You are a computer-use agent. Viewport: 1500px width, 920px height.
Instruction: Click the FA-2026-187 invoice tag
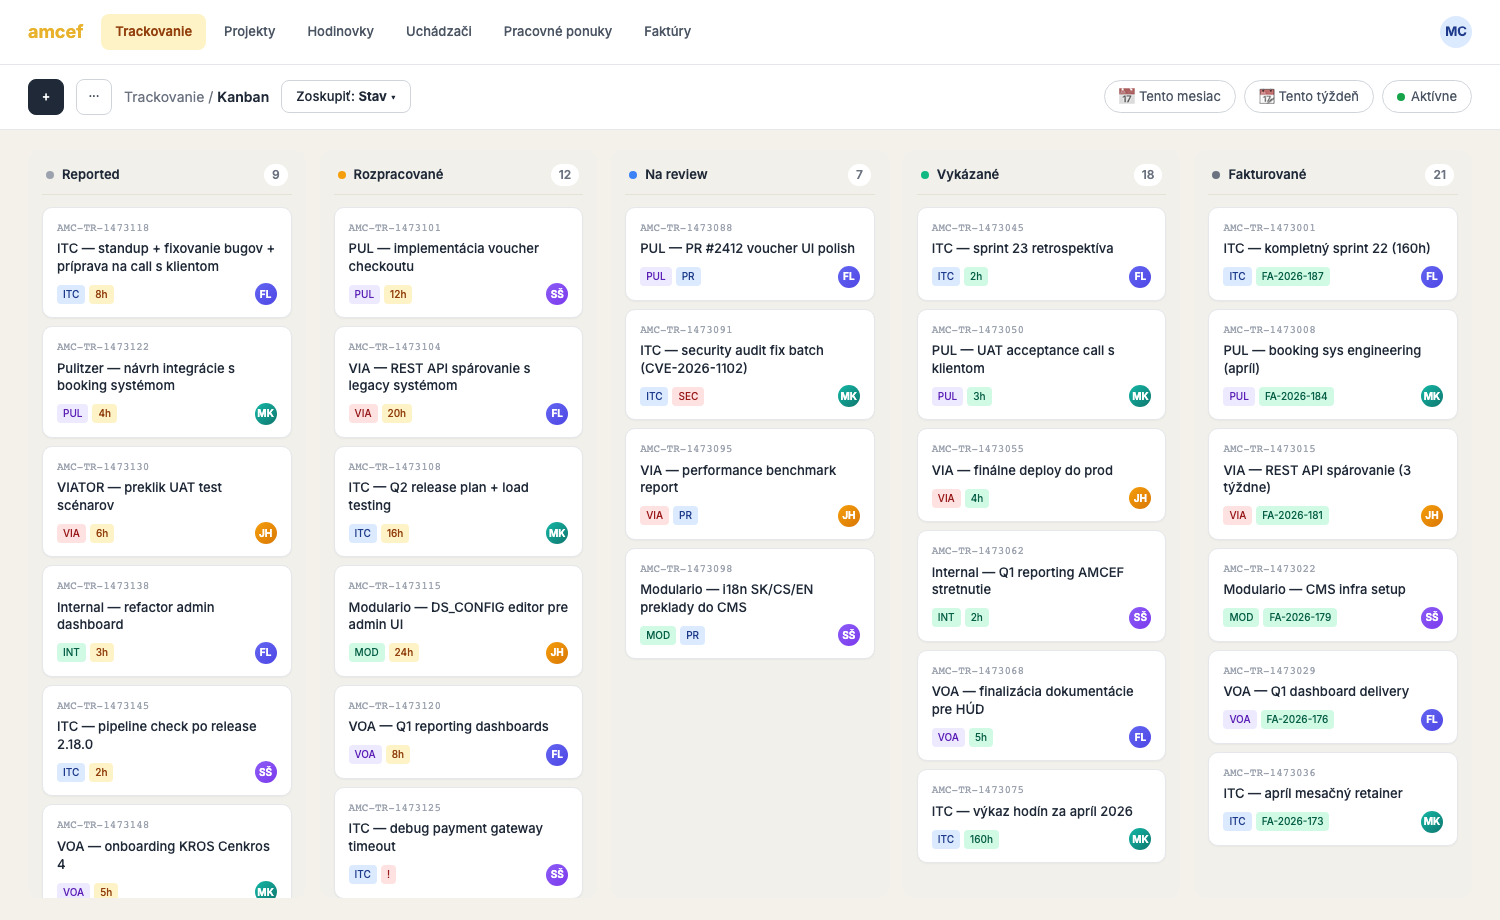pos(1292,277)
